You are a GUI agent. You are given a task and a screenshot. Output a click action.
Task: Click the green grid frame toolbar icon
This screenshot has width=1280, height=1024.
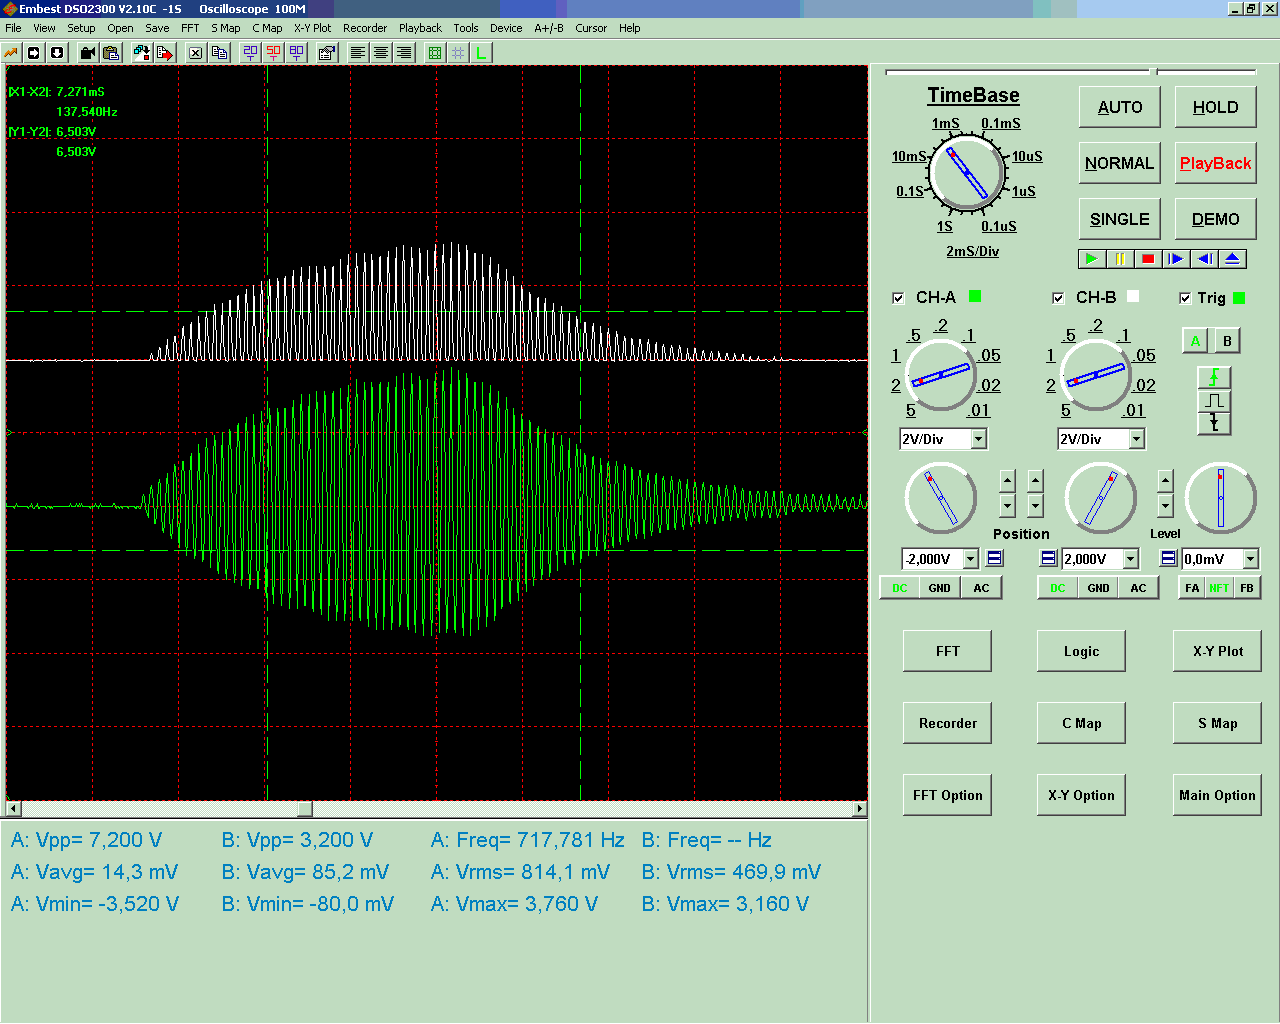coord(435,53)
